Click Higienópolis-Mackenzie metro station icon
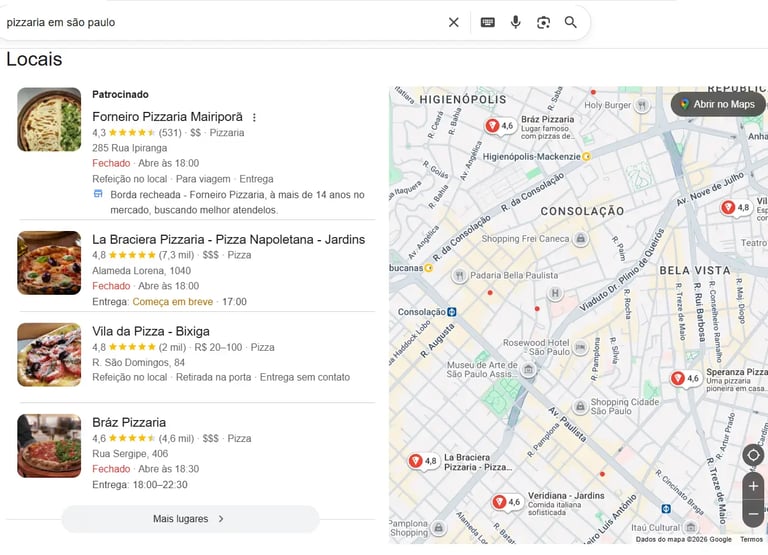This screenshot has width=768, height=555. [x=586, y=157]
